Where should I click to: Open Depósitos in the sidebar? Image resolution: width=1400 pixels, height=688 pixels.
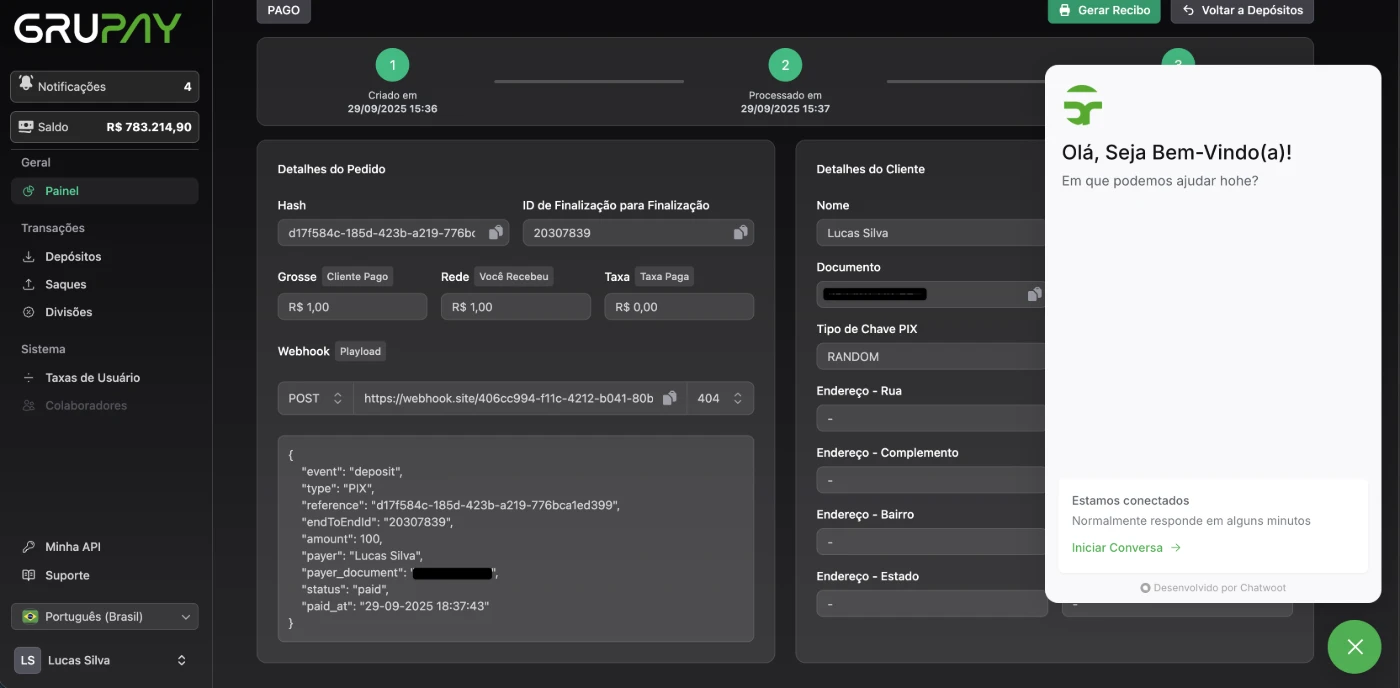tap(73, 257)
